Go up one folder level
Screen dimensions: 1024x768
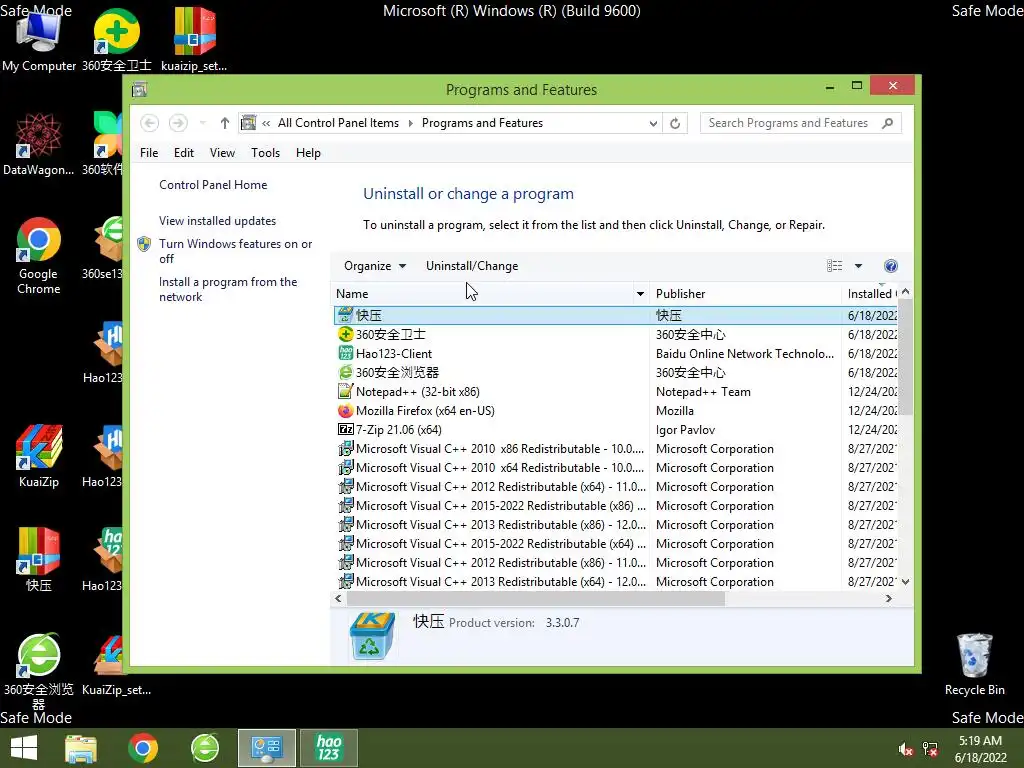click(225, 123)
